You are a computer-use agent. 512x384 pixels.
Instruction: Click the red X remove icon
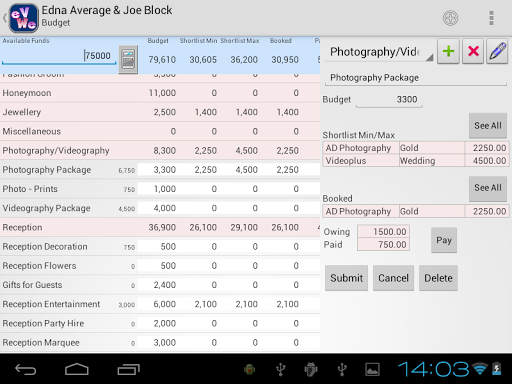(x=473, y=51)
